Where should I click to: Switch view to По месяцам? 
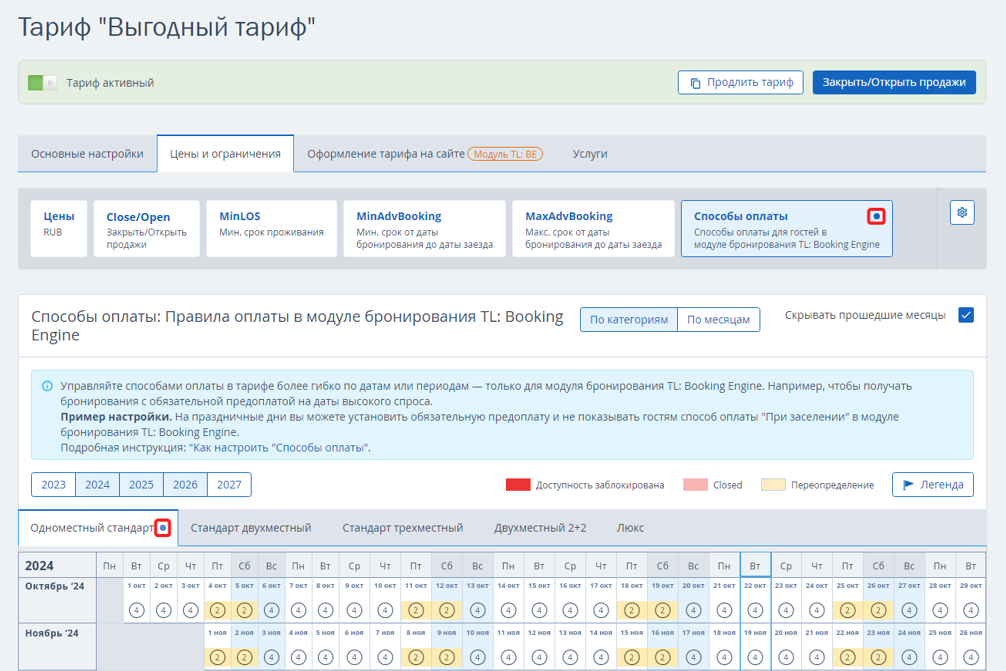pos(719,320)
